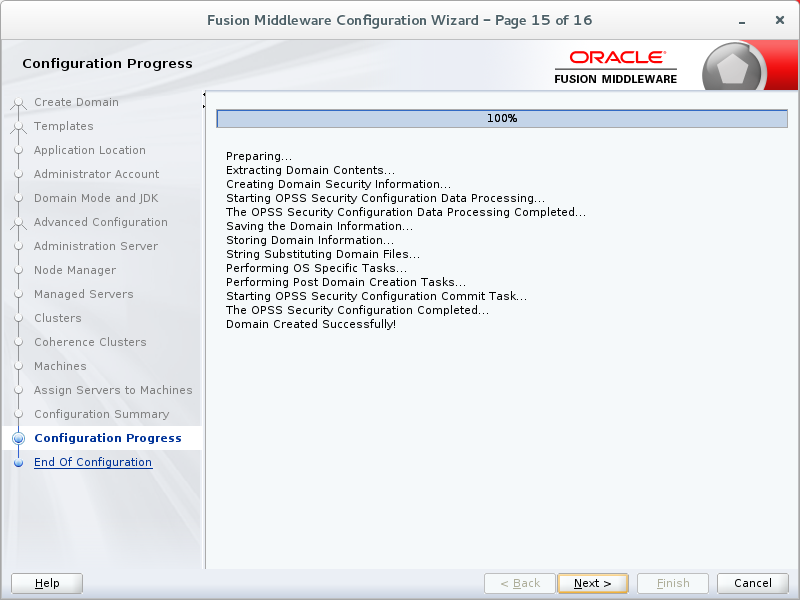800x600 pixels.
Task: Click the 100% progress bar
Action: (502, 118)
